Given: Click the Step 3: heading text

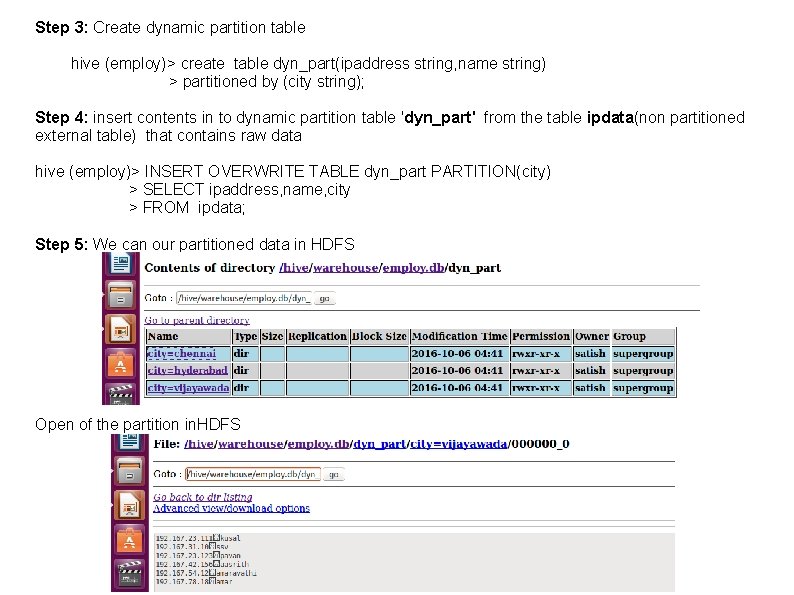Looking at the screenshot, I should coord(61,27).
